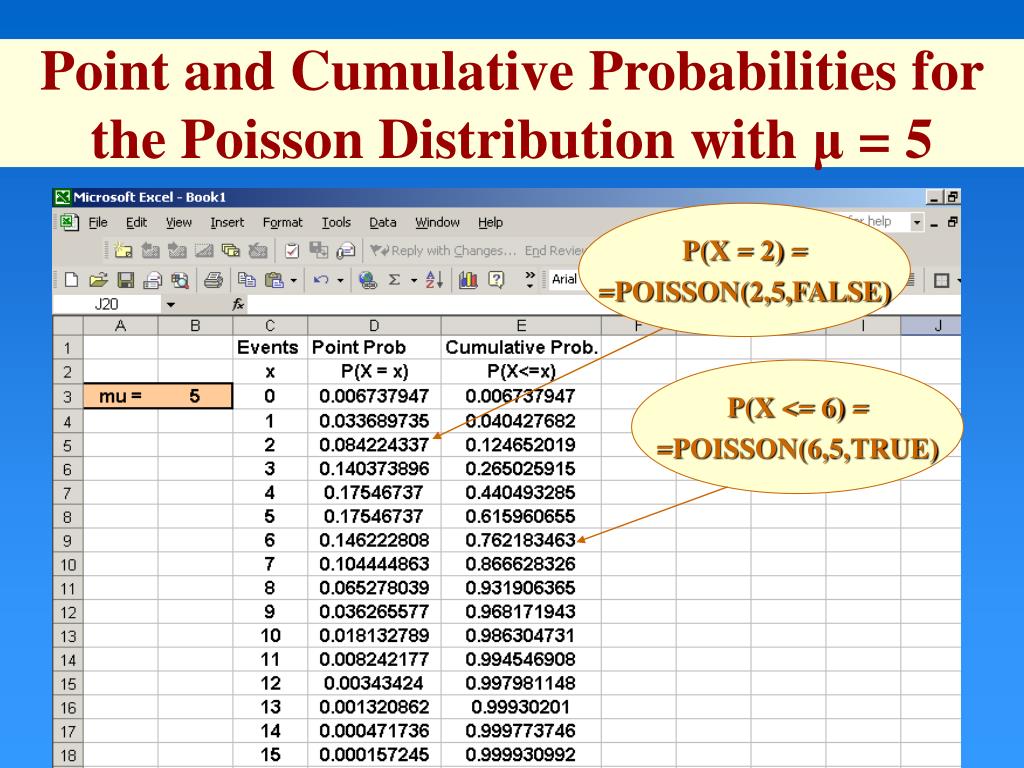
Task: Select column D header
Action: coord(374,326)
